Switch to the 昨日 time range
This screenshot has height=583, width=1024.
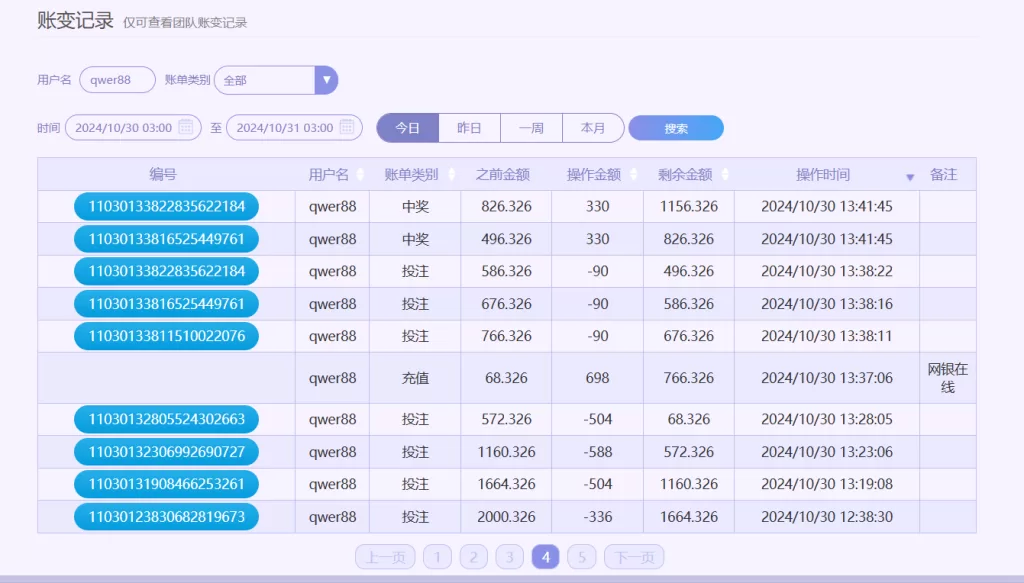click(x=470, y=128)
